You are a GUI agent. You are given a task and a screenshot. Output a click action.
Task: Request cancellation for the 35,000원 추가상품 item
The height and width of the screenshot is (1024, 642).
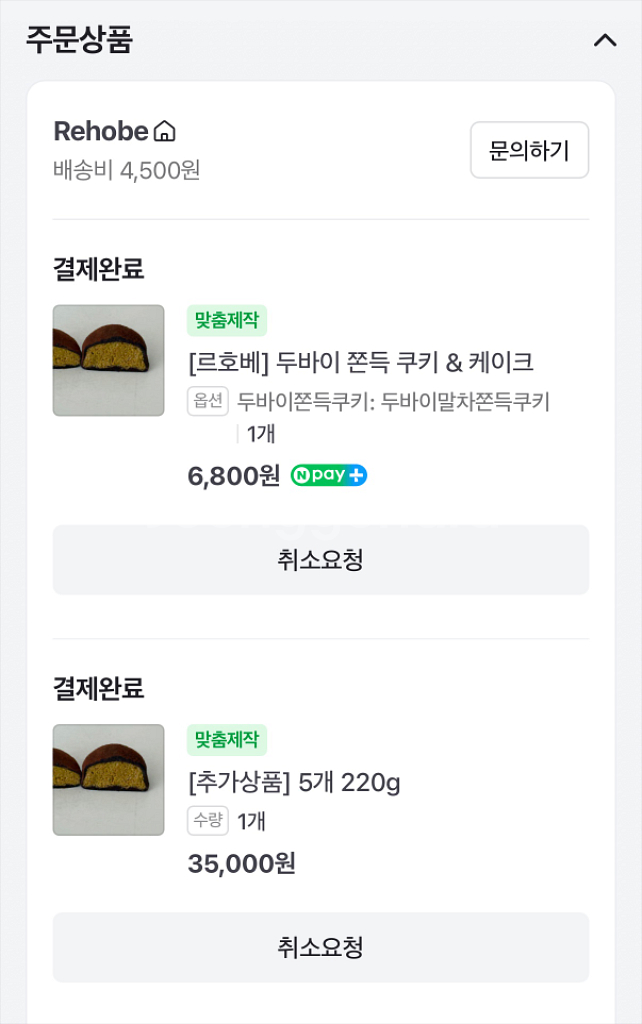pos(321,947)
